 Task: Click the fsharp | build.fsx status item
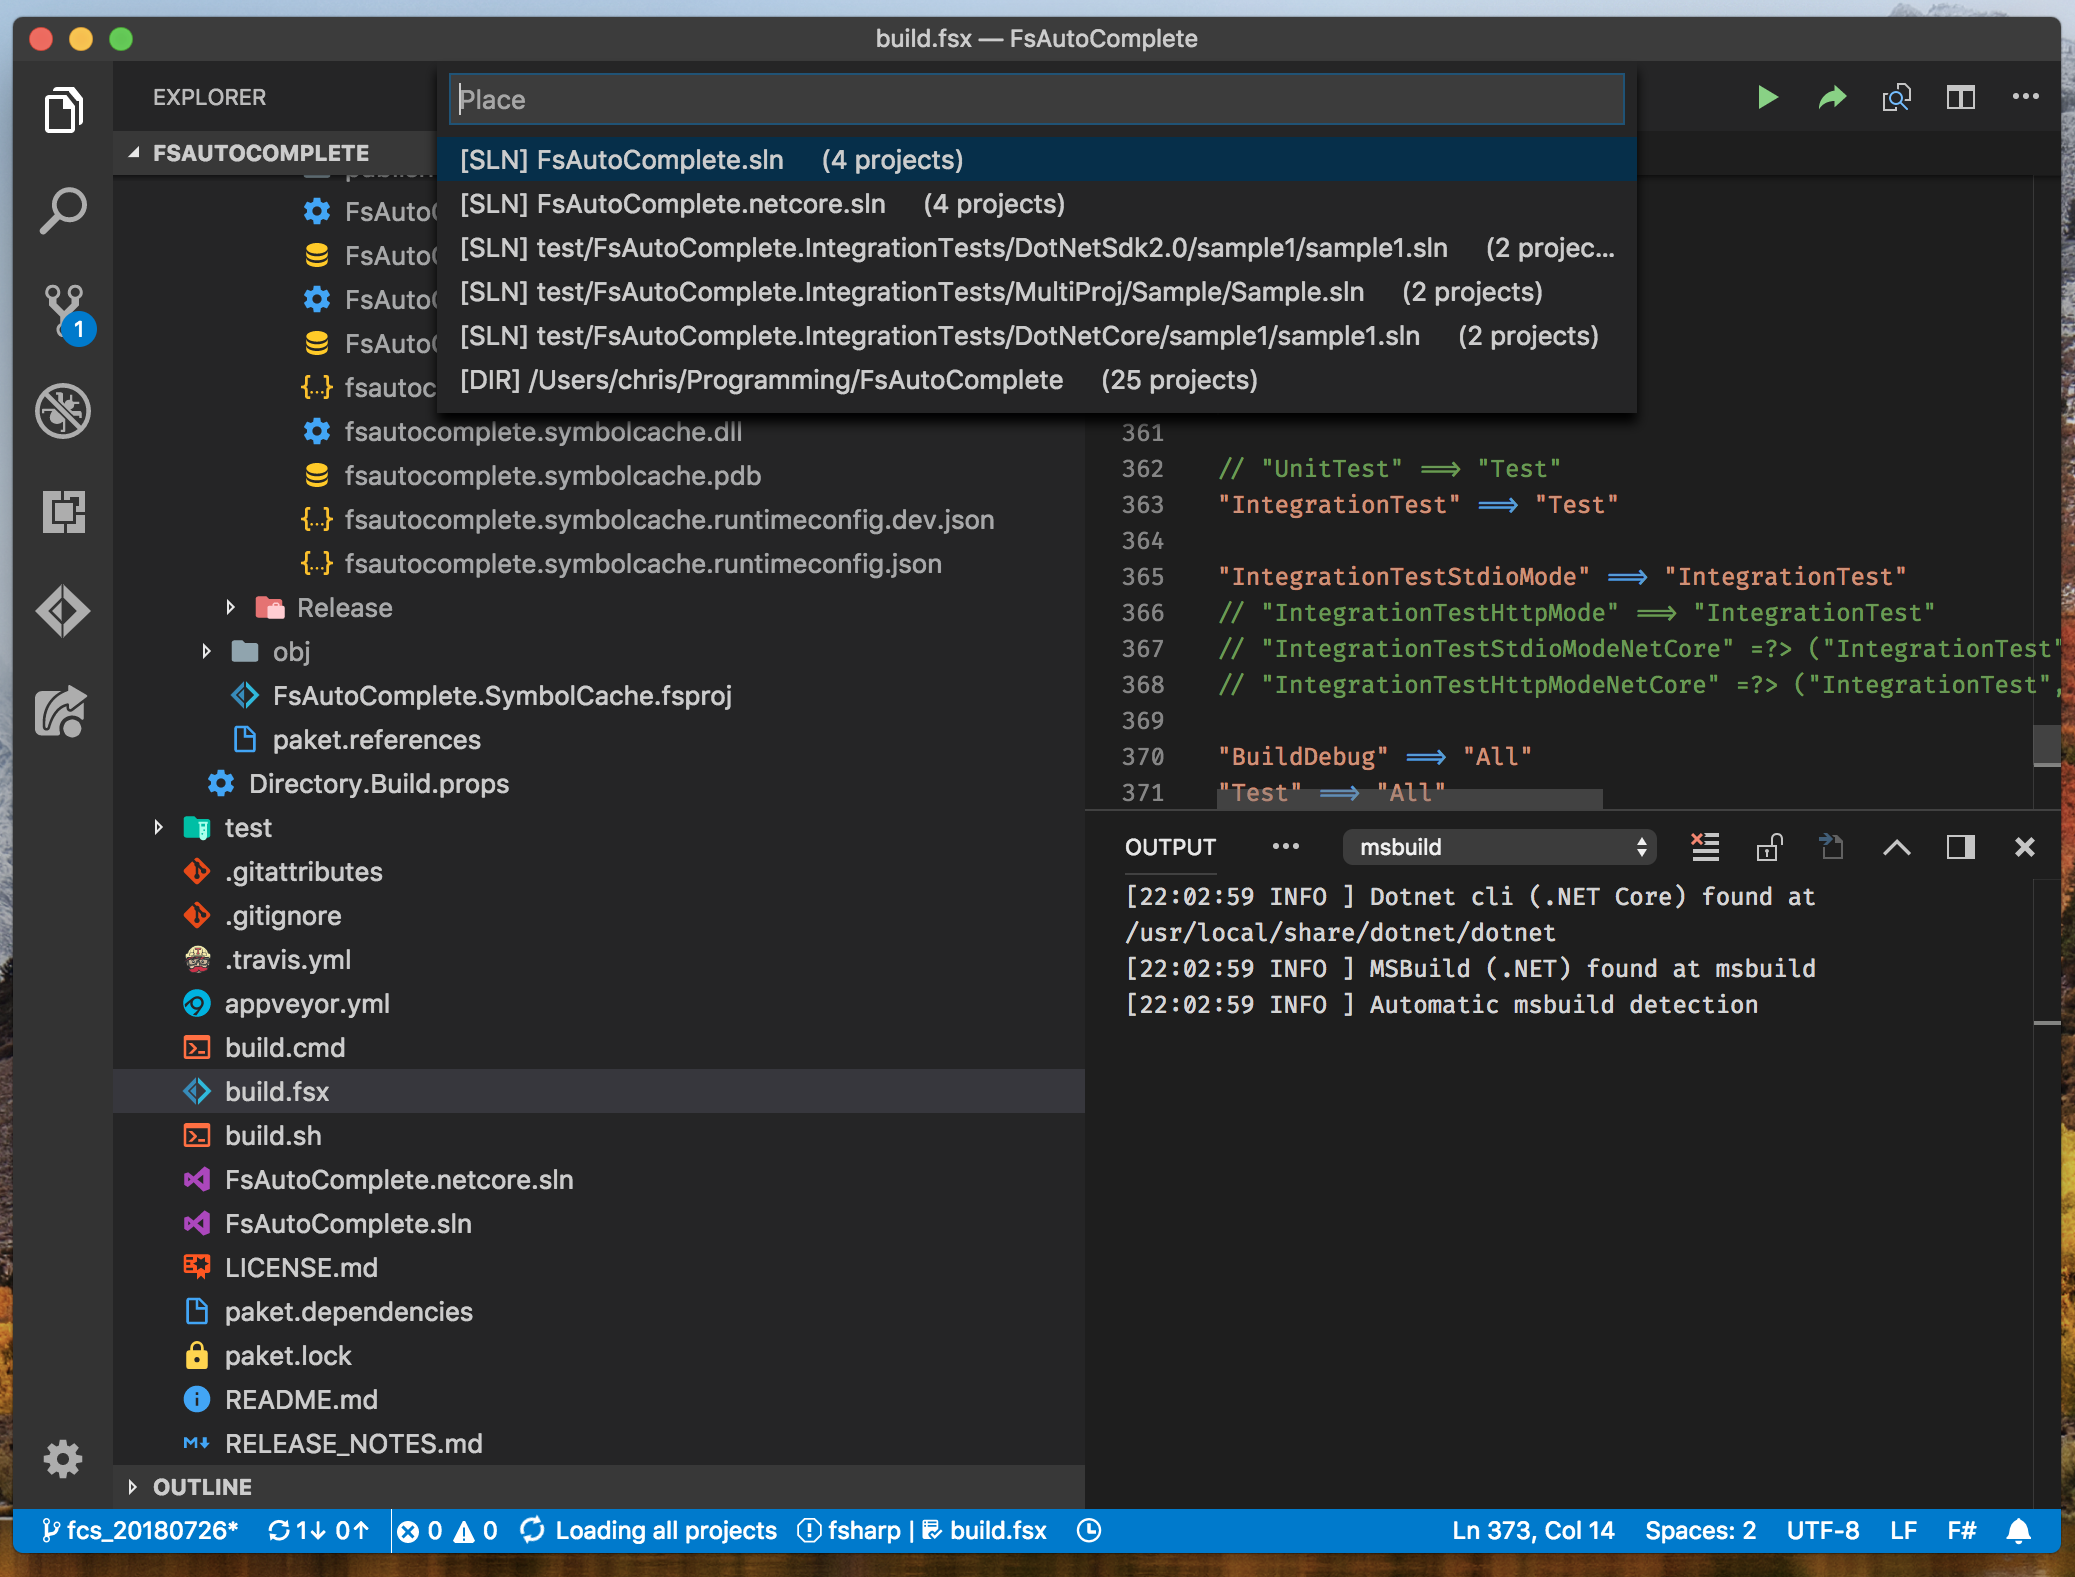coord(922,1531)
